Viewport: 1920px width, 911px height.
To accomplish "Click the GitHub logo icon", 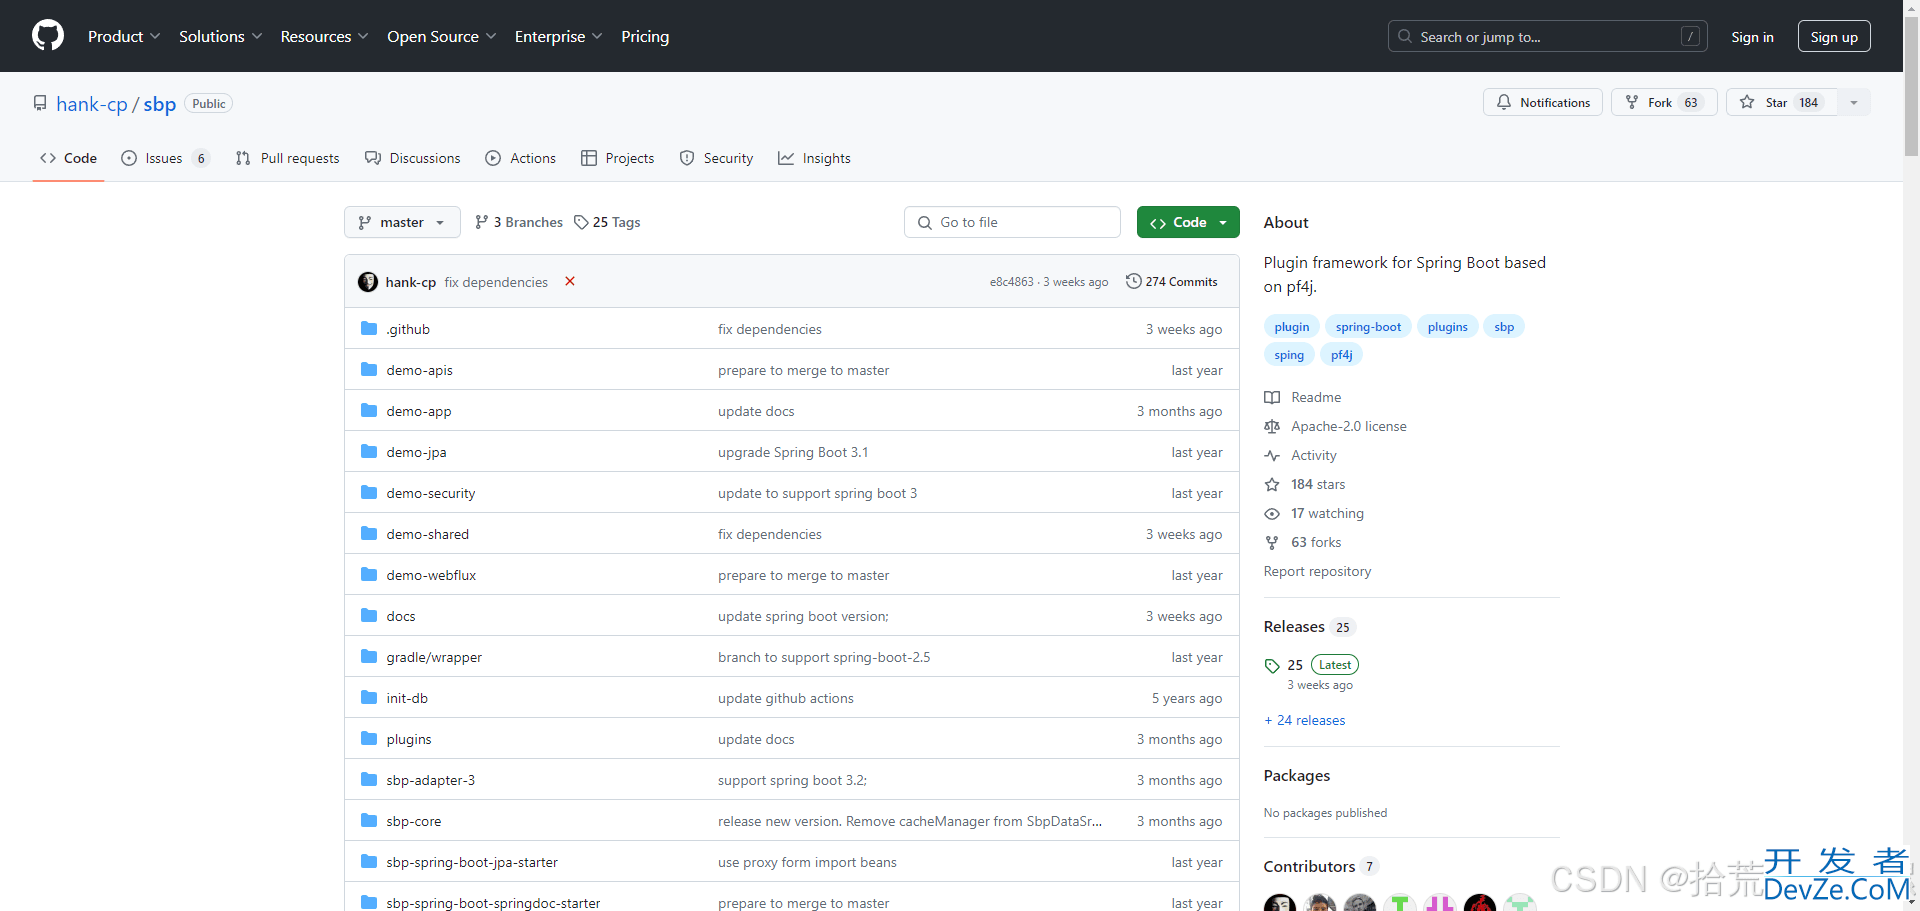I will point(47,36).
